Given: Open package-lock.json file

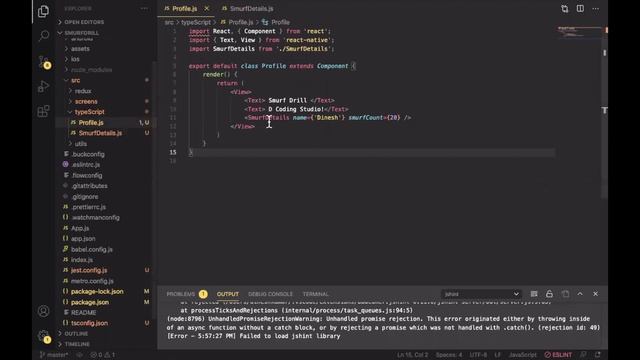Looking at the screenshot, I should click(x=97, y=291).
